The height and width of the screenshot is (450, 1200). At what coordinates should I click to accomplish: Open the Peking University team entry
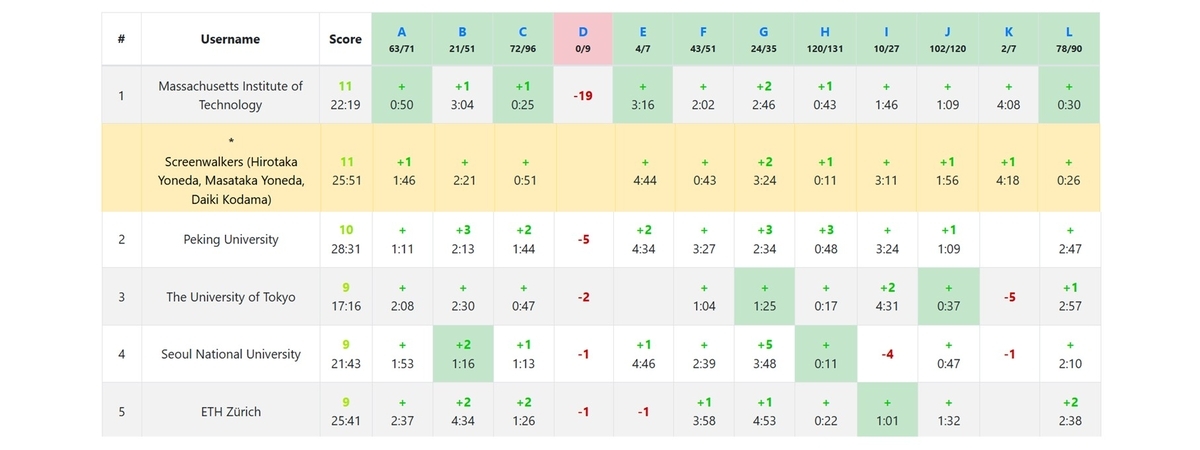click(x=230, y=240)
